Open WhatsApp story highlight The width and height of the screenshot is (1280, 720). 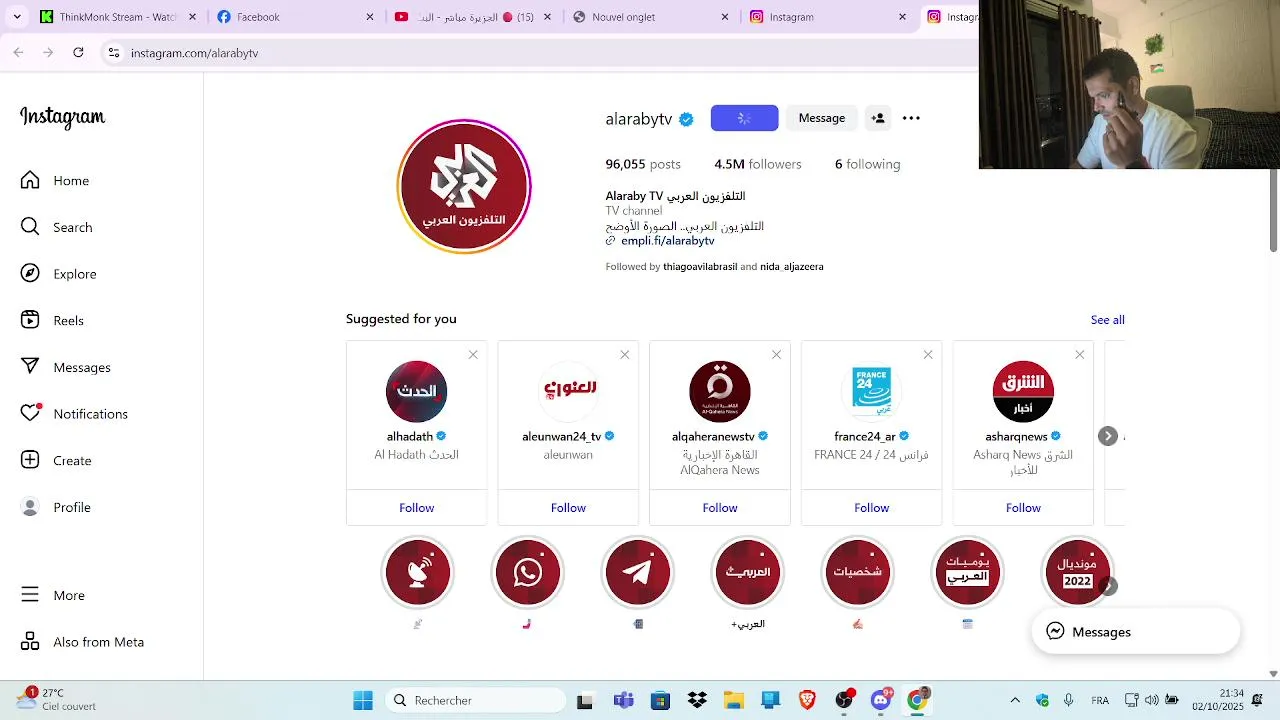528,572
